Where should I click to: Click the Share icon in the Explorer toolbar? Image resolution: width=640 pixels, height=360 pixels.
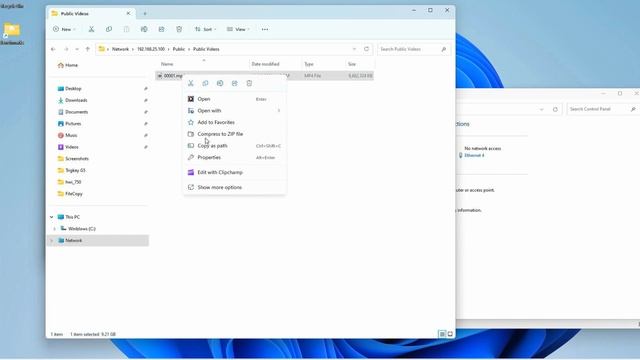click(162, 29)
